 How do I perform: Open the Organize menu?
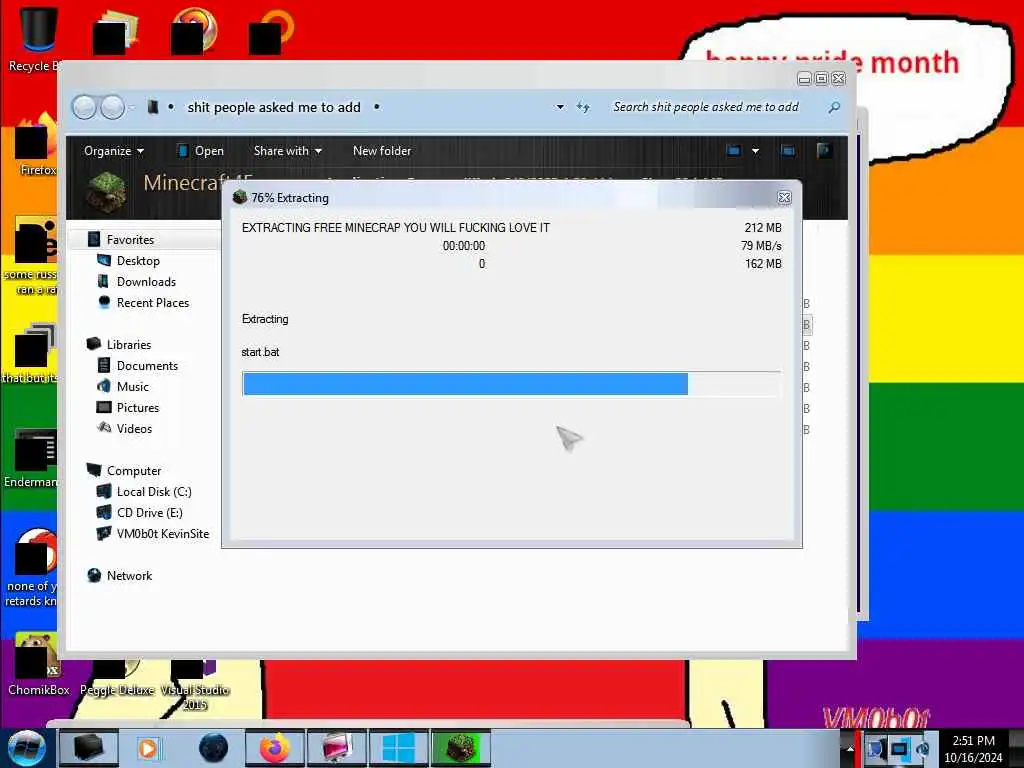tap(114, 151)
